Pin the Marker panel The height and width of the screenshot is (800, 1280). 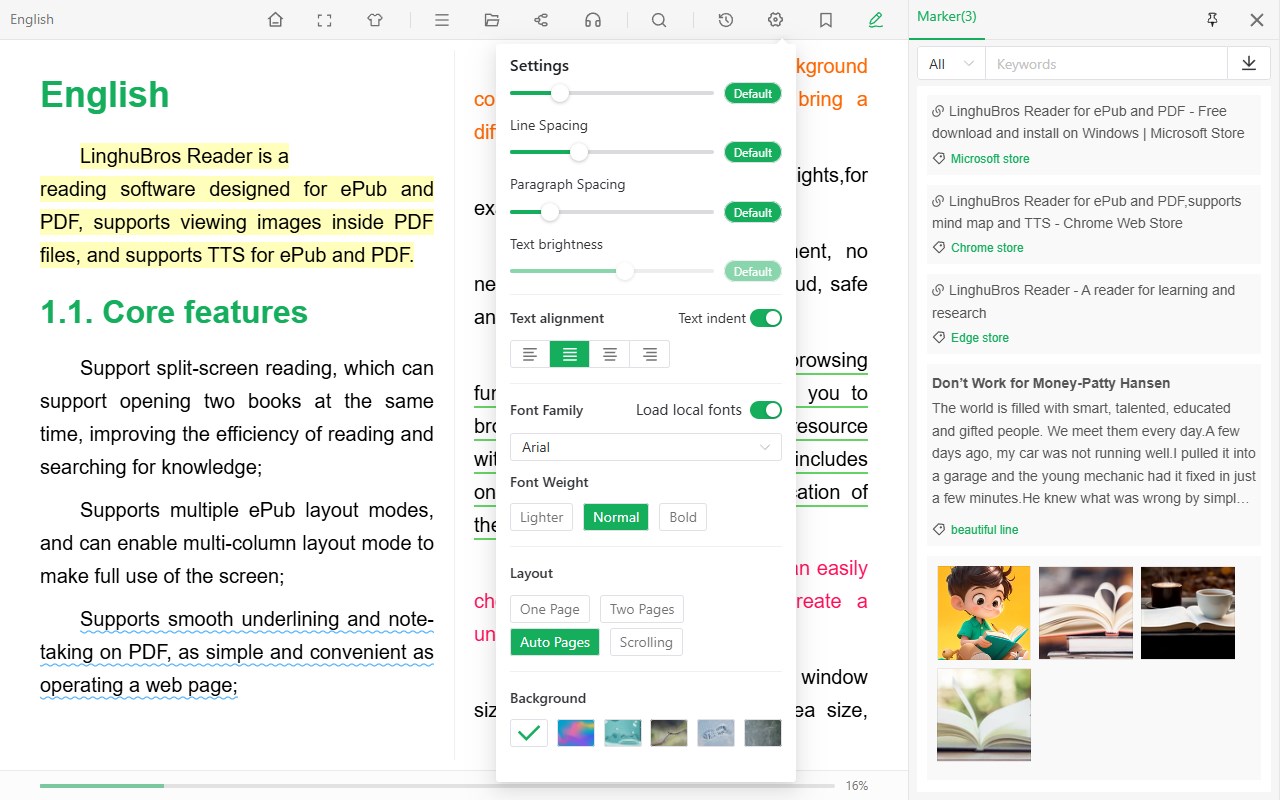(x=1212, y=20)
